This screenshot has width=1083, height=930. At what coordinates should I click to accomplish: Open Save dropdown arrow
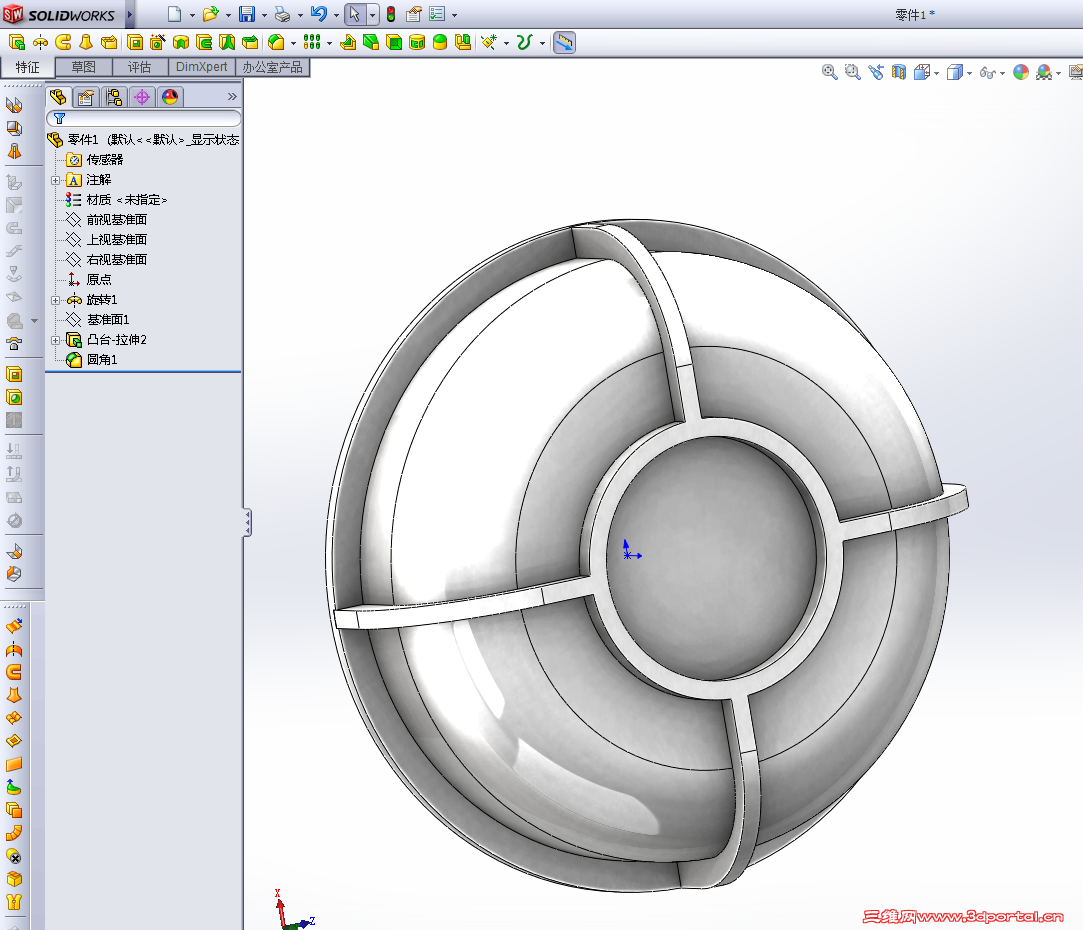(x=265, y=15)
